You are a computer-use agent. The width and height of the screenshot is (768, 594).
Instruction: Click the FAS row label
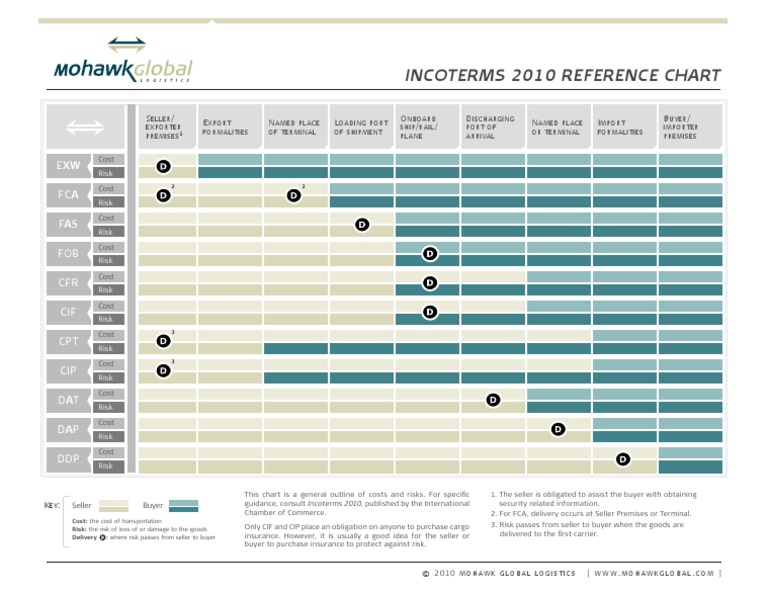click(69, 224)
